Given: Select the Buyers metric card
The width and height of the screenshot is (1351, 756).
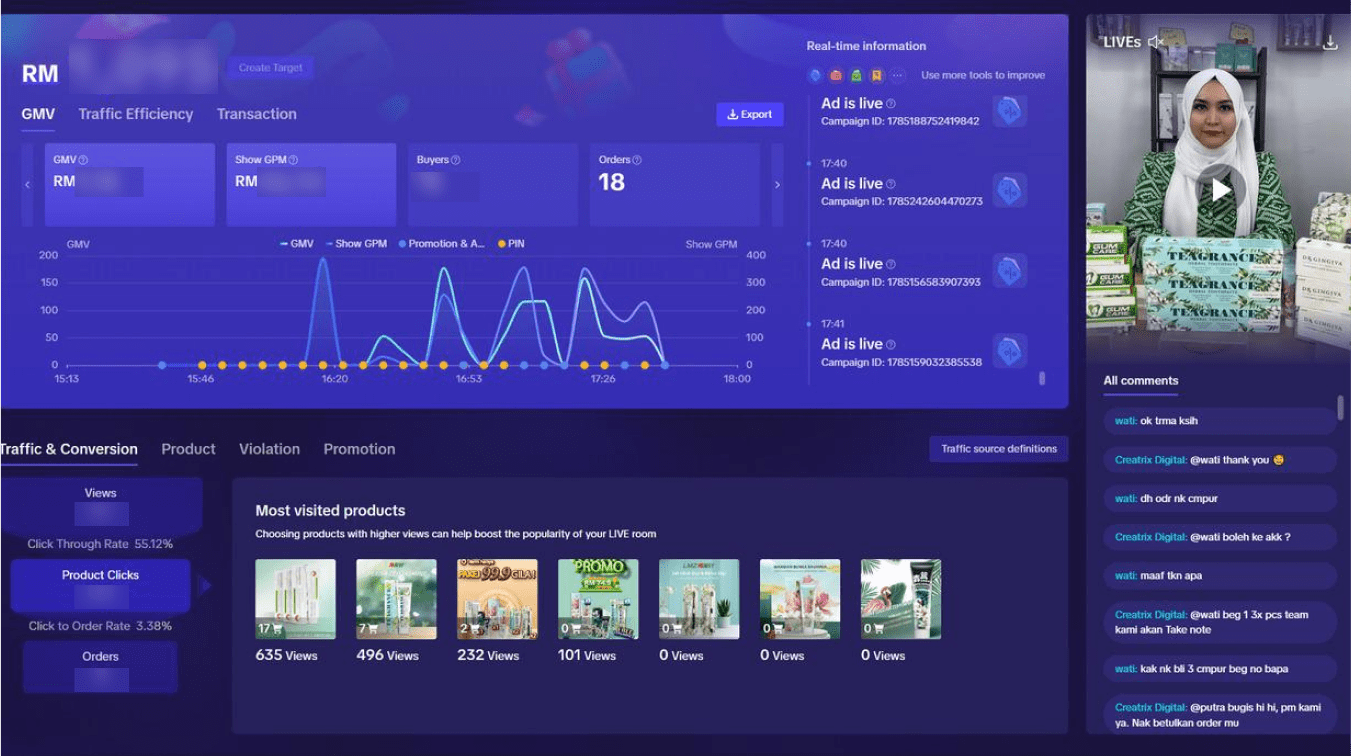Looking at the screenshot, I should [493, 185].
